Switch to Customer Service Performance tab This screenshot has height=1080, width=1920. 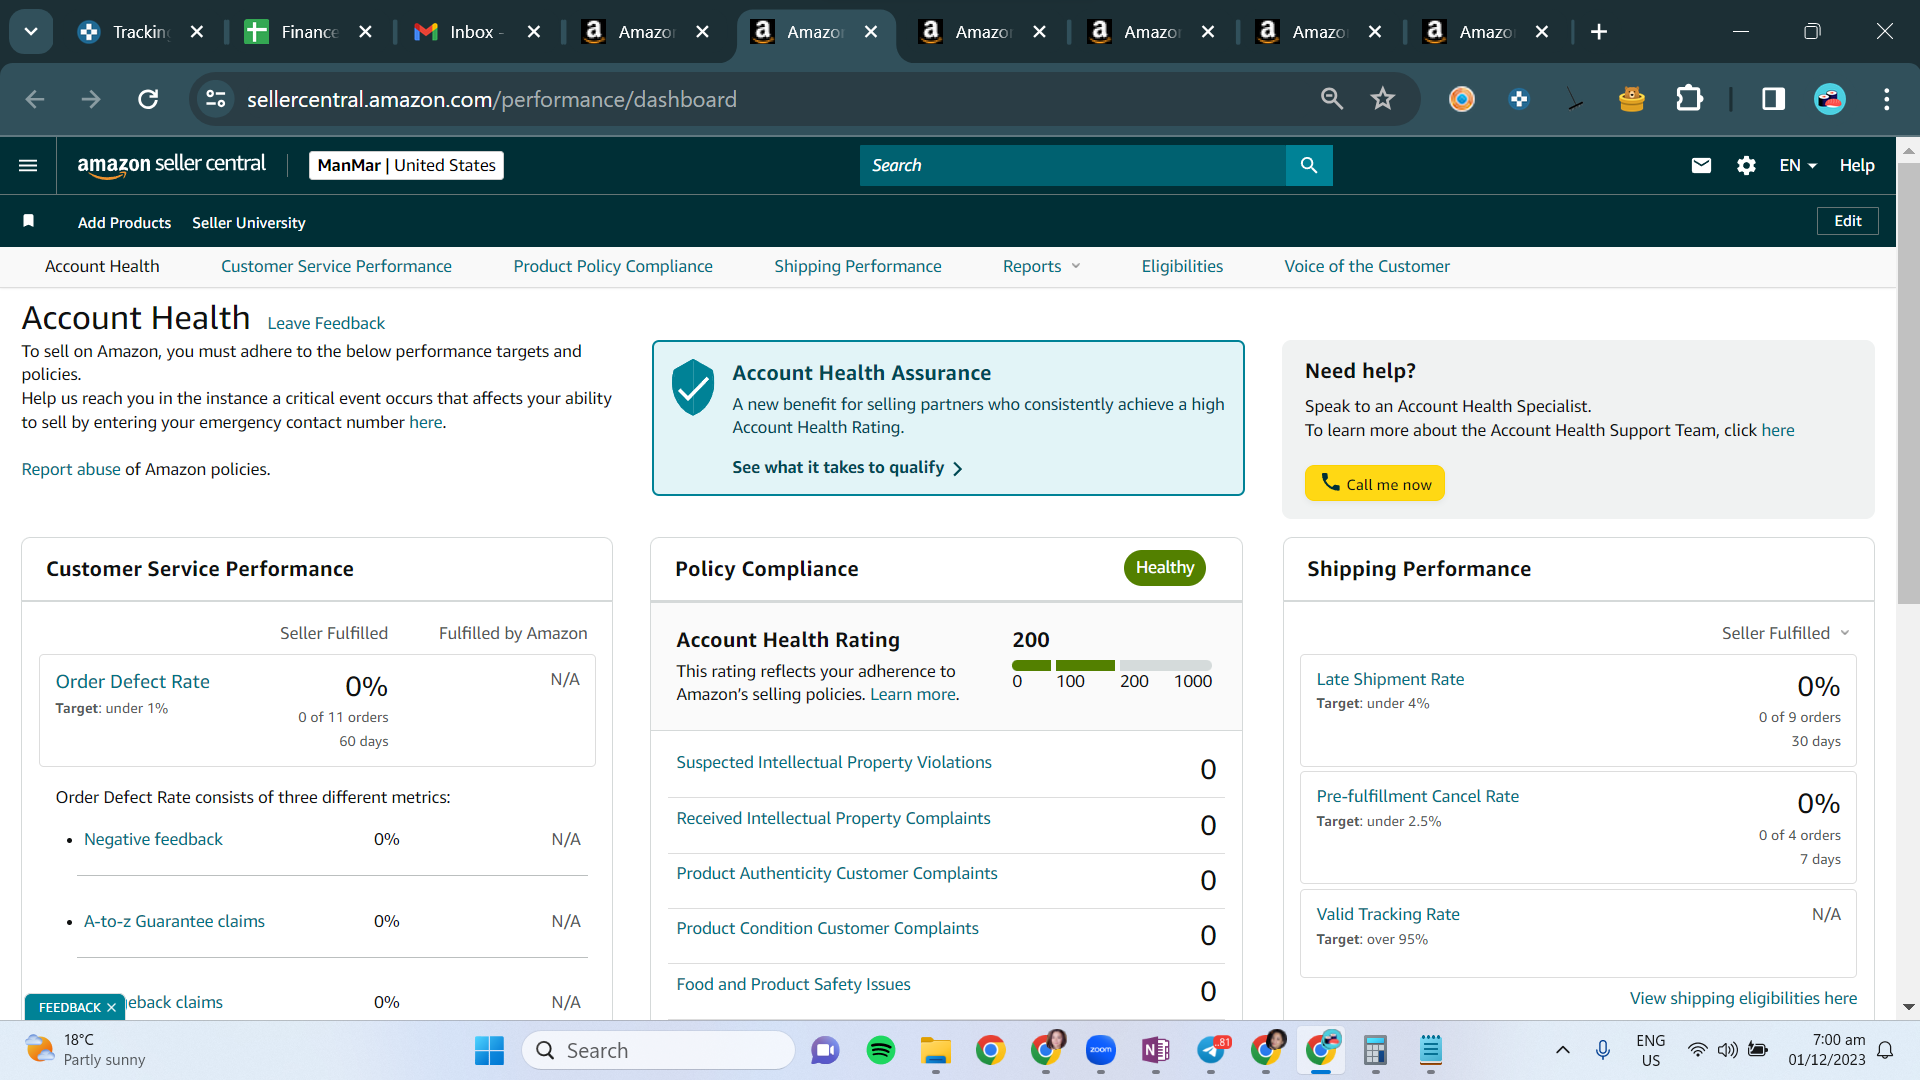[x=336, y=267]
